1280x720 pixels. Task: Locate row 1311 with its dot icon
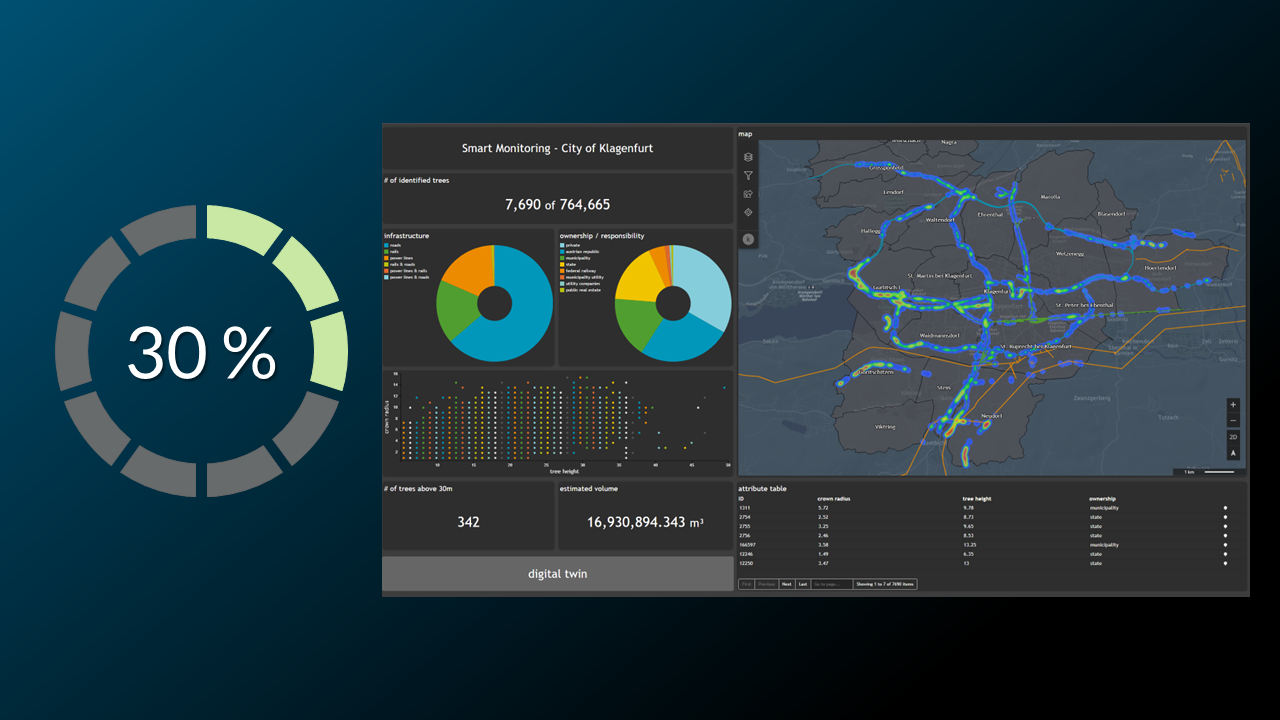(1225, 508)
